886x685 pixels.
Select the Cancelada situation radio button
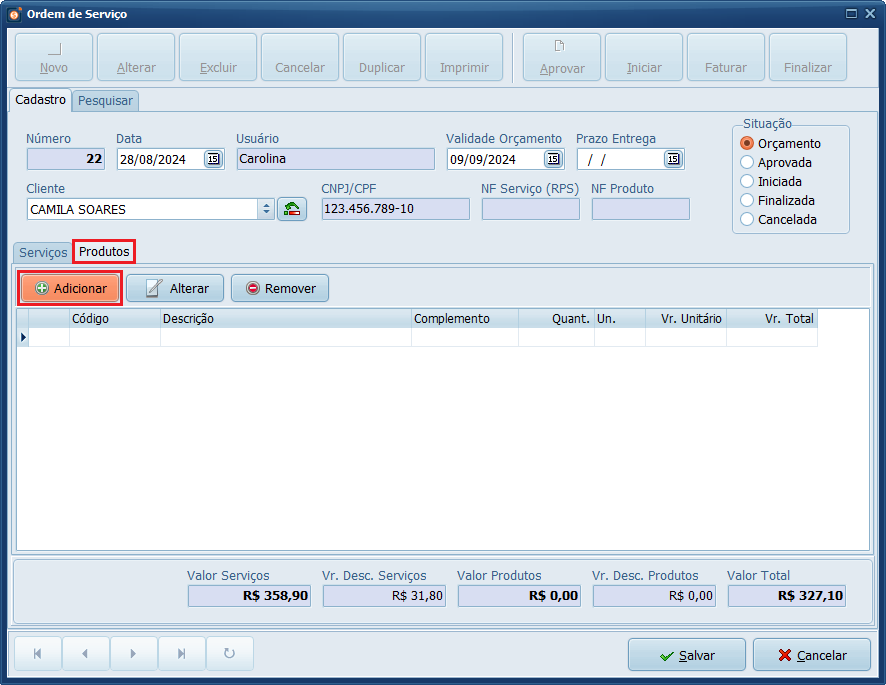click(x=747, y=219)
